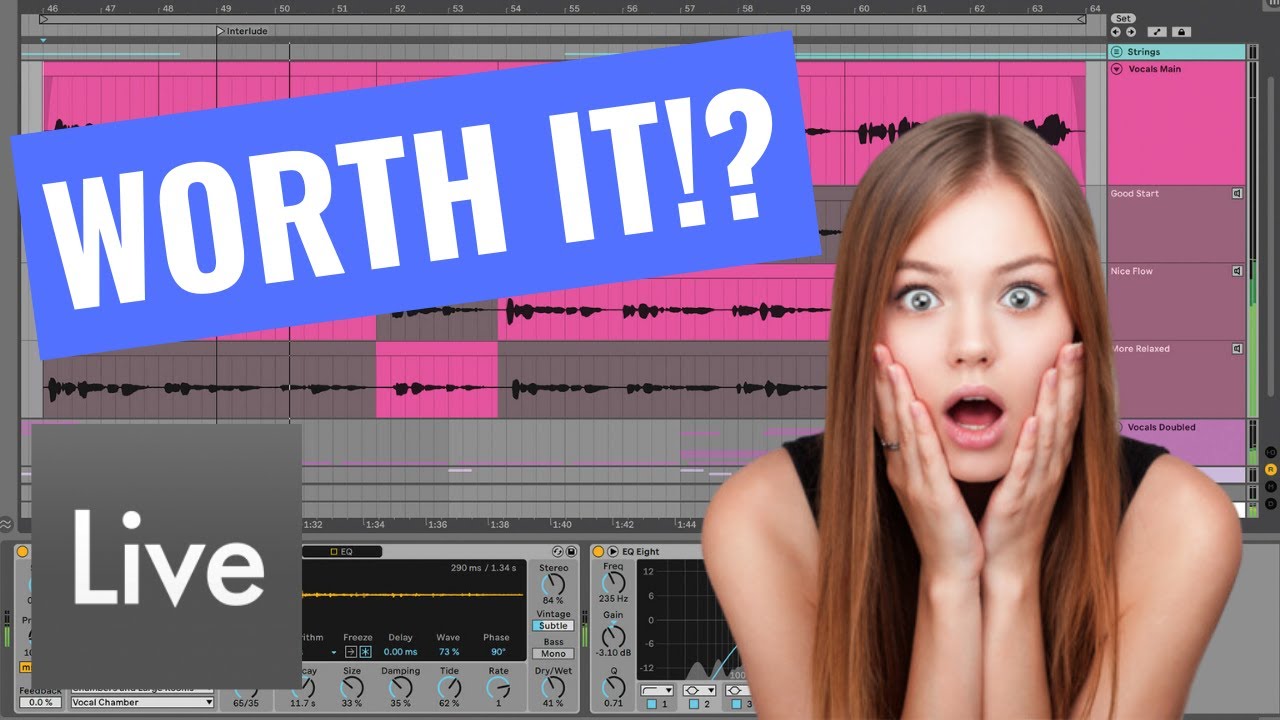This screenshot has width=1280, height=720.
Task: Open EQ band 1 filter type dropdown
Action: [655, 690]
